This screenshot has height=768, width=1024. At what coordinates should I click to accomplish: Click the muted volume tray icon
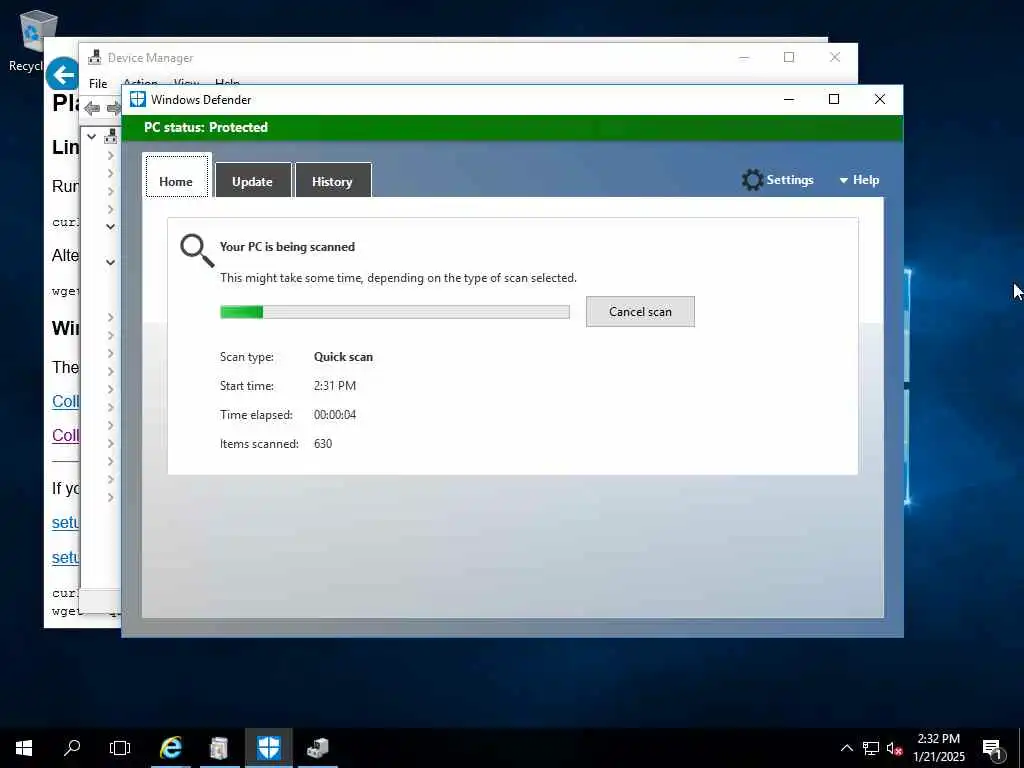(894, 748)
